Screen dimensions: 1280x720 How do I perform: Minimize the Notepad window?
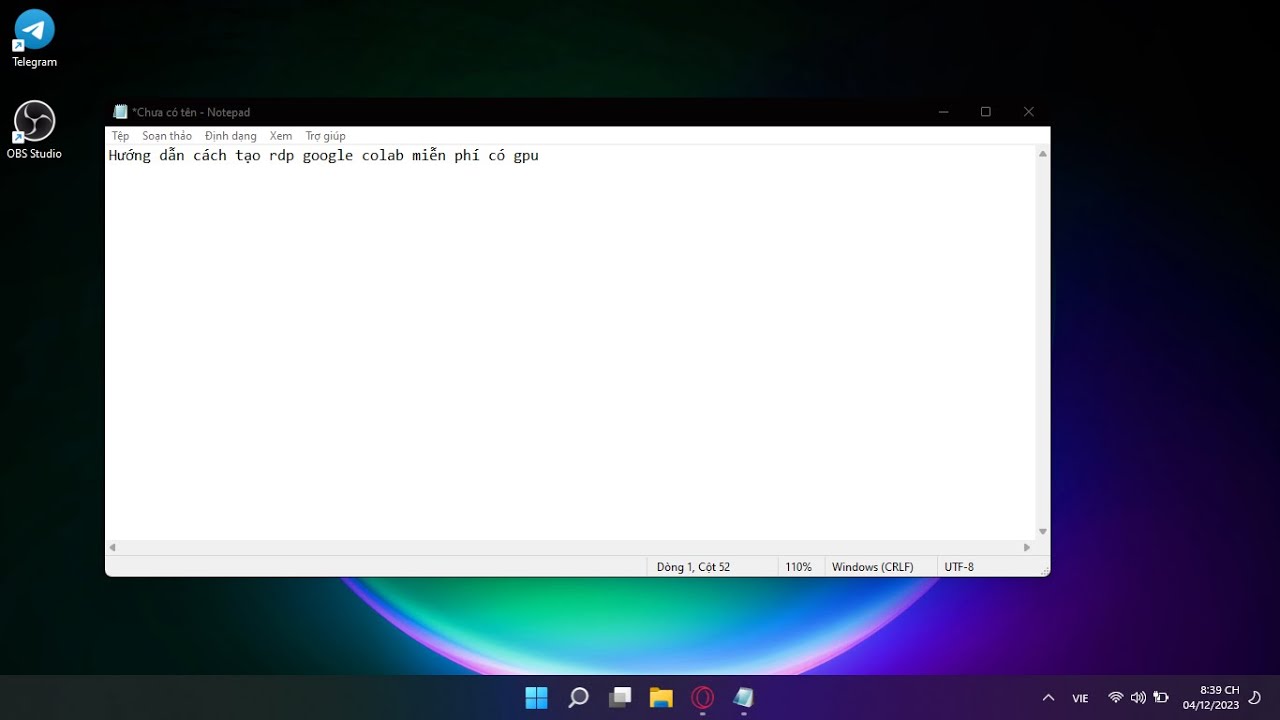click(943, 112)
